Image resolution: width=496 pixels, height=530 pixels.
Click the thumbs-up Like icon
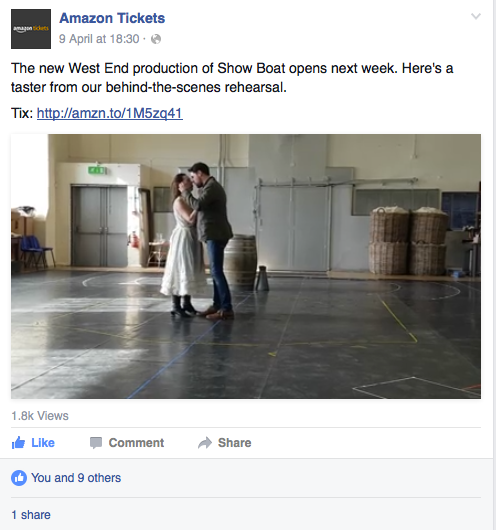click(18, 442)
